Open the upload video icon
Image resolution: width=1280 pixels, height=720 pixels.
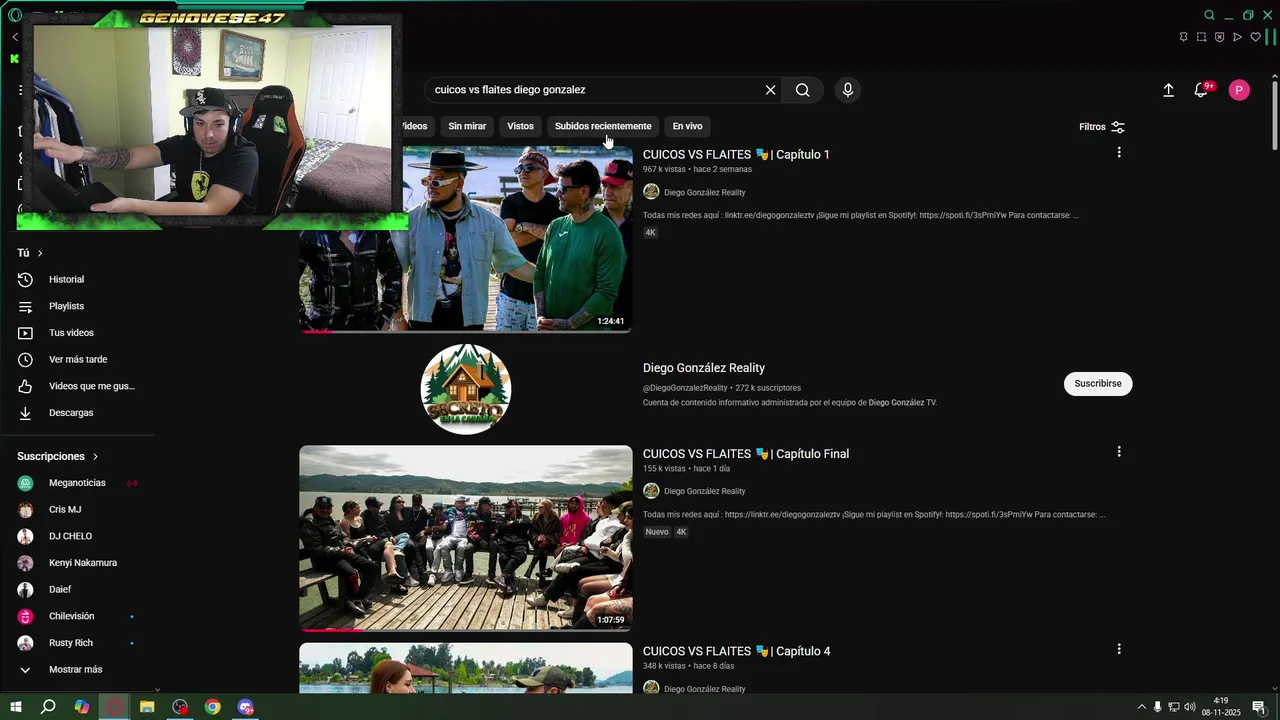point(1168,90)
